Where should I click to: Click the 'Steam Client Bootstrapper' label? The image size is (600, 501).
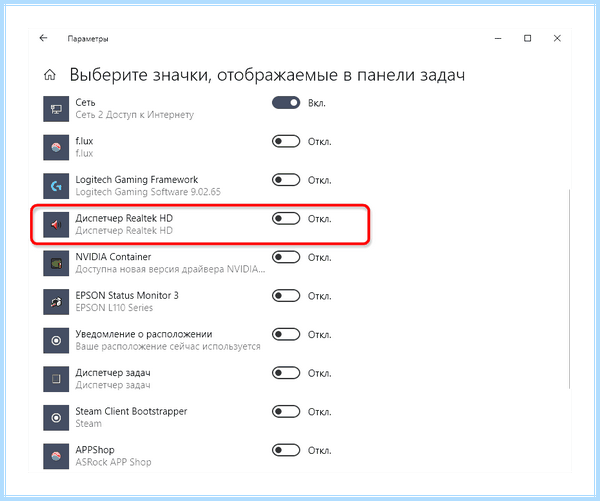click(x=131, y=411)
